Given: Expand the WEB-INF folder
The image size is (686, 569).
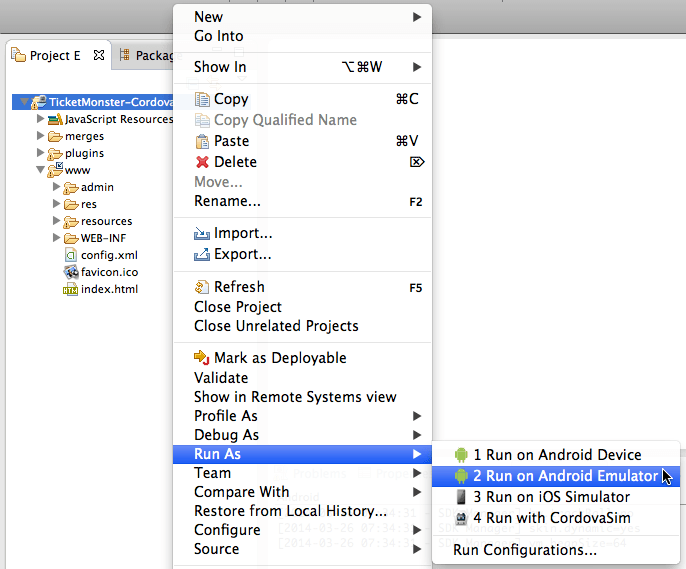Looking at the screenshot, I should 57,238.
